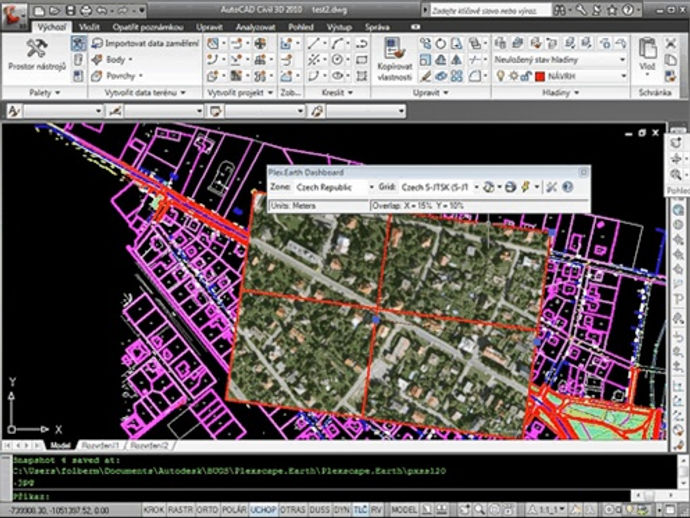Click the Plex.Earth help icon in dashboard
This screenshot has height=518, width=690.
click(568, 187)
